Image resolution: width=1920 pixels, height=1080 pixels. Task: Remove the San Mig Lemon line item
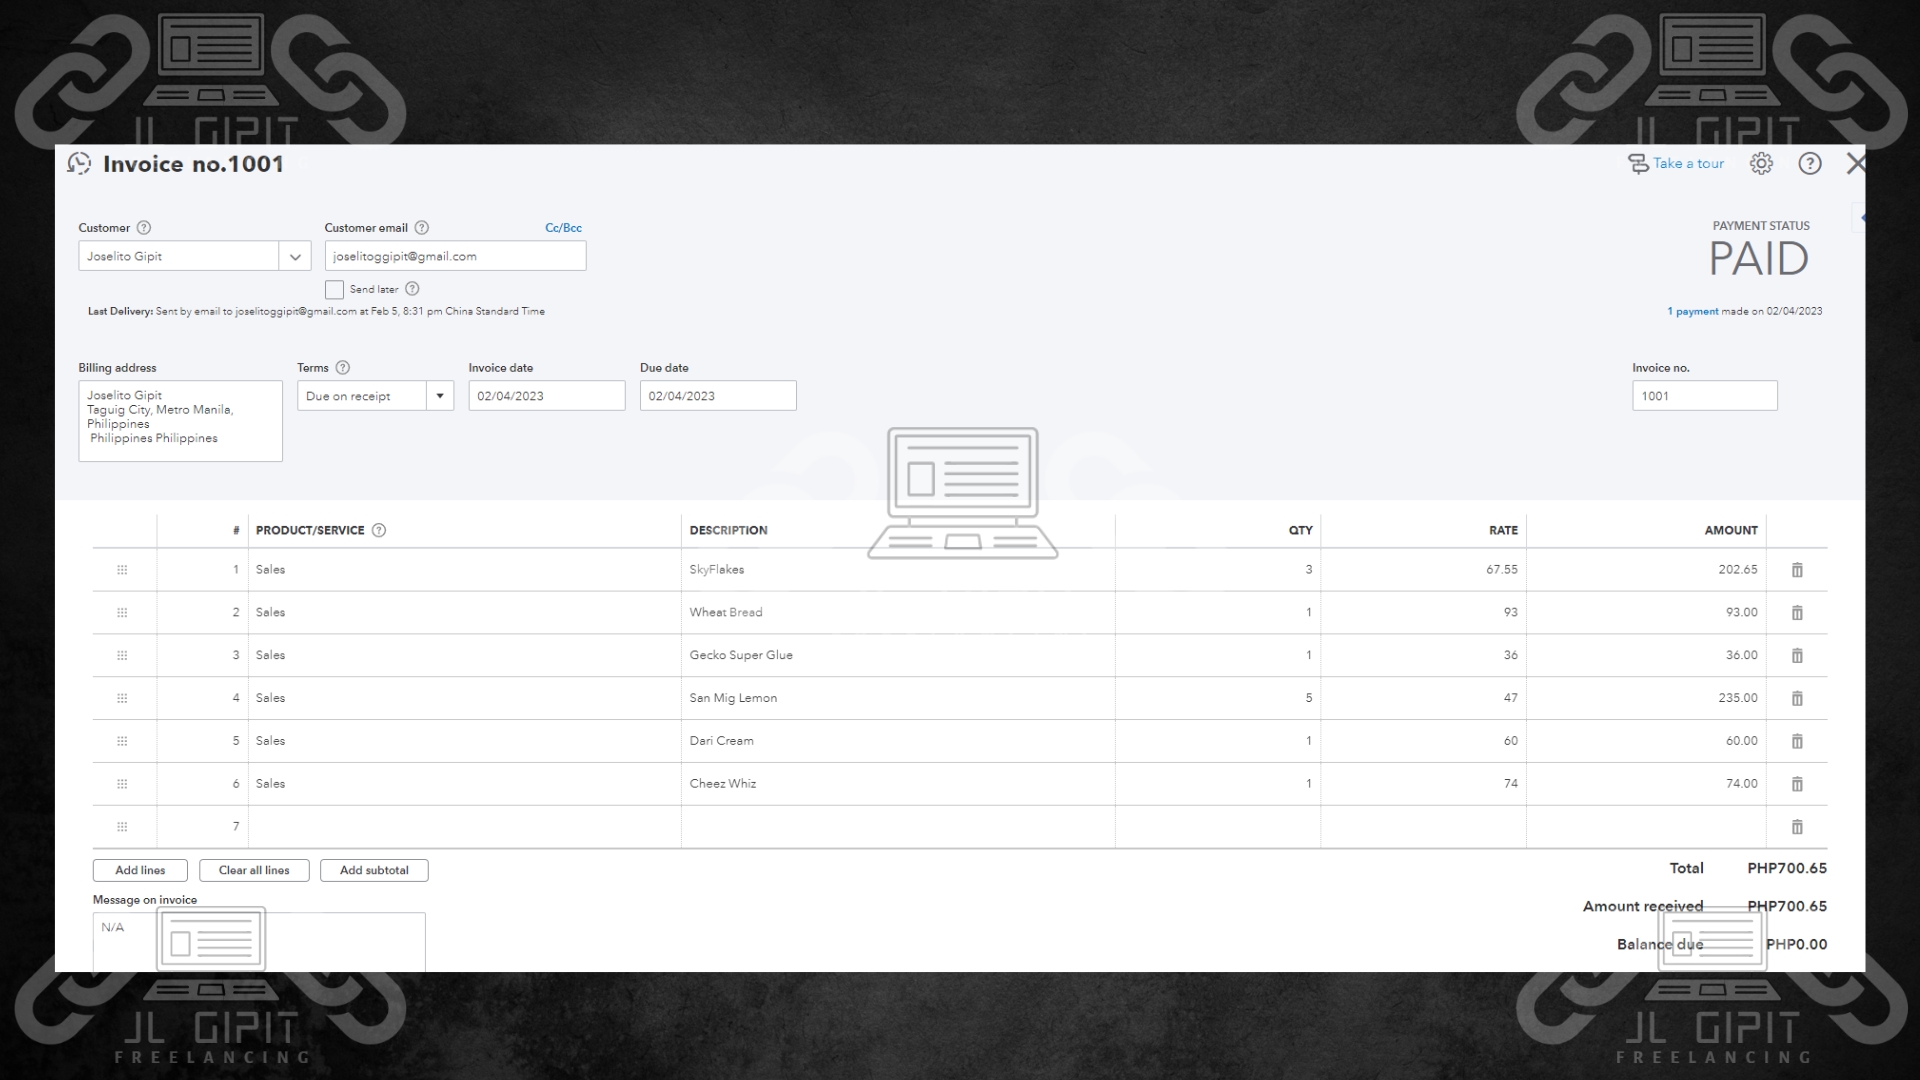click(1796, 699)
